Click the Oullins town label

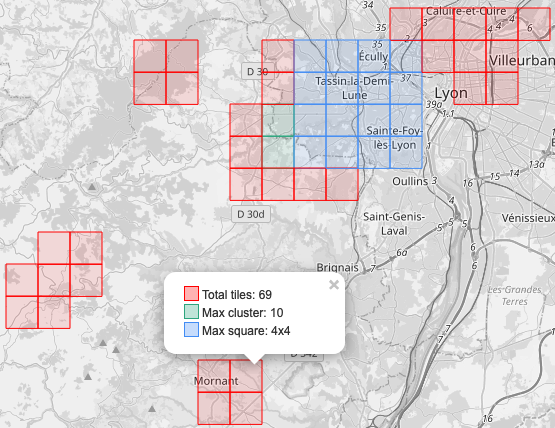pos(410,181)
